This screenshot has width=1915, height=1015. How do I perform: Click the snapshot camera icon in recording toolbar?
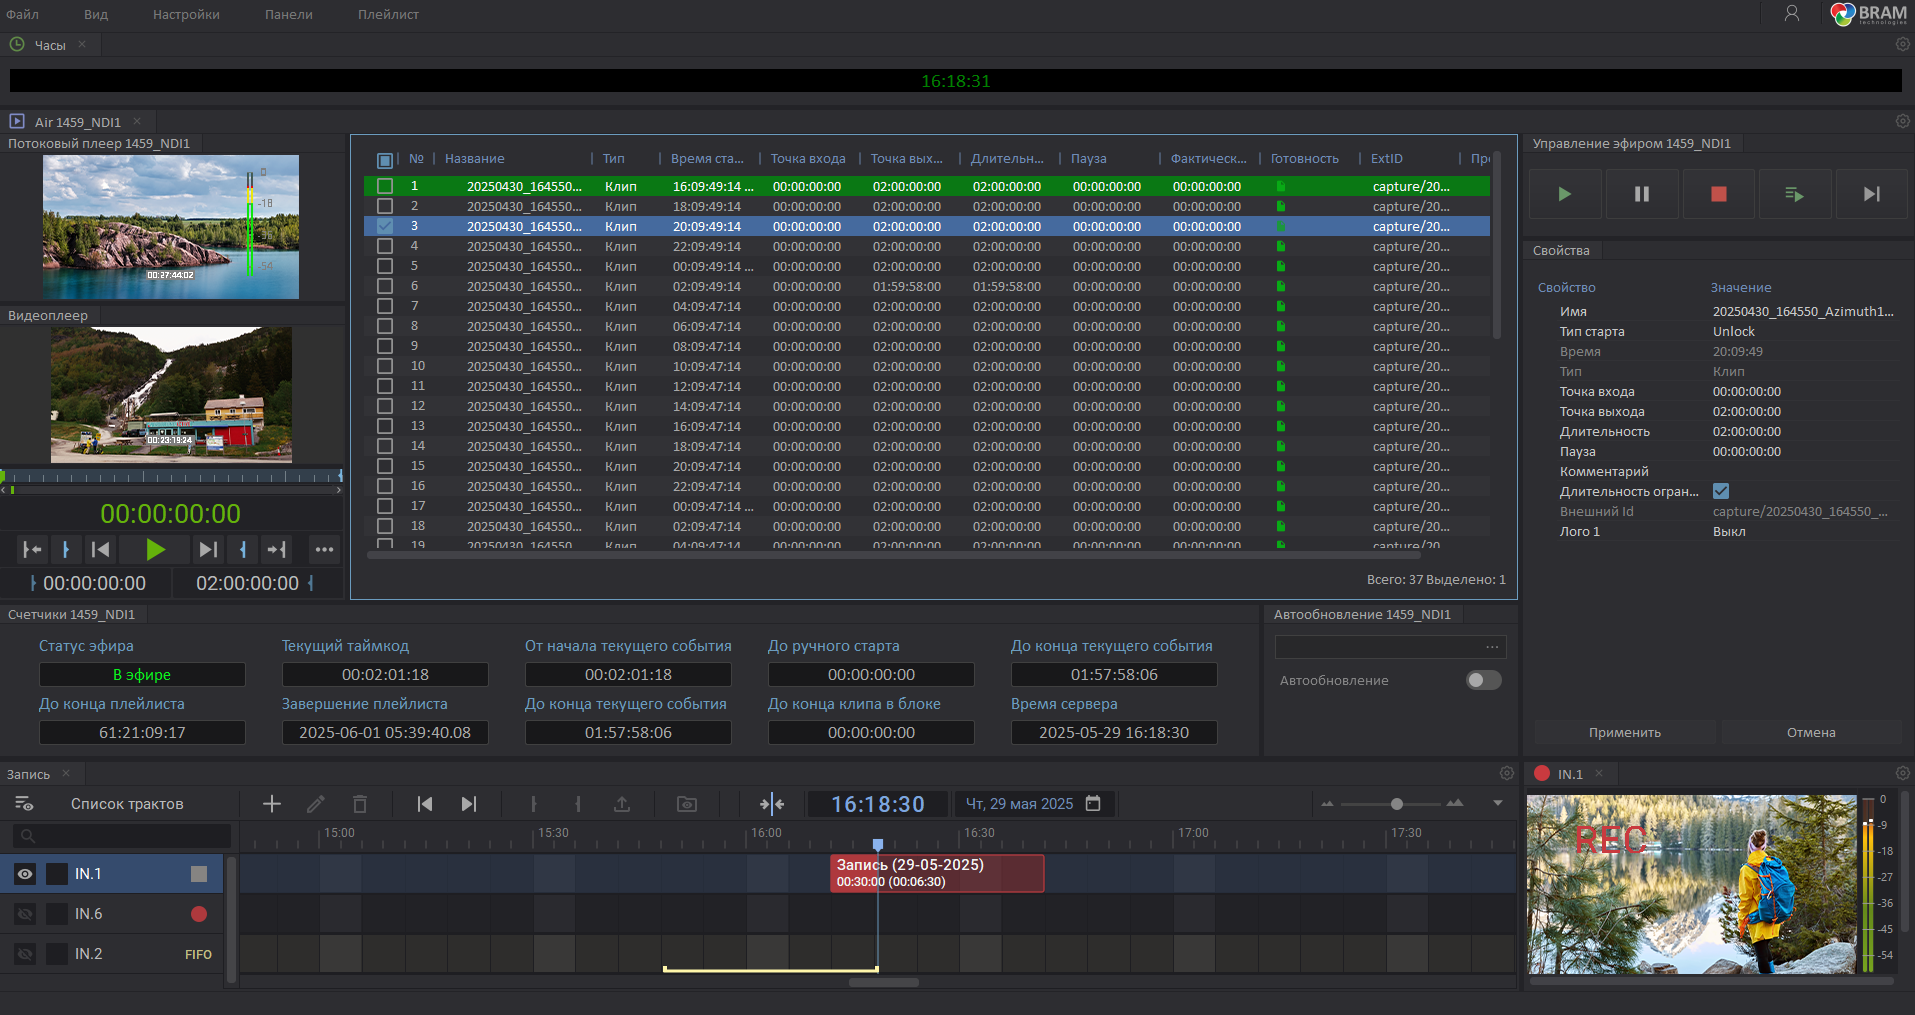687,804
